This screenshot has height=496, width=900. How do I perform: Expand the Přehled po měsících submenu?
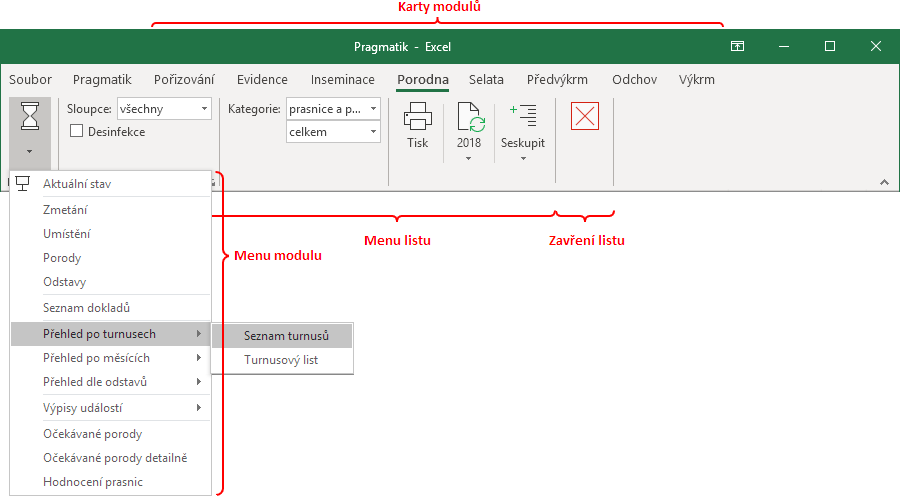[110, 358]
